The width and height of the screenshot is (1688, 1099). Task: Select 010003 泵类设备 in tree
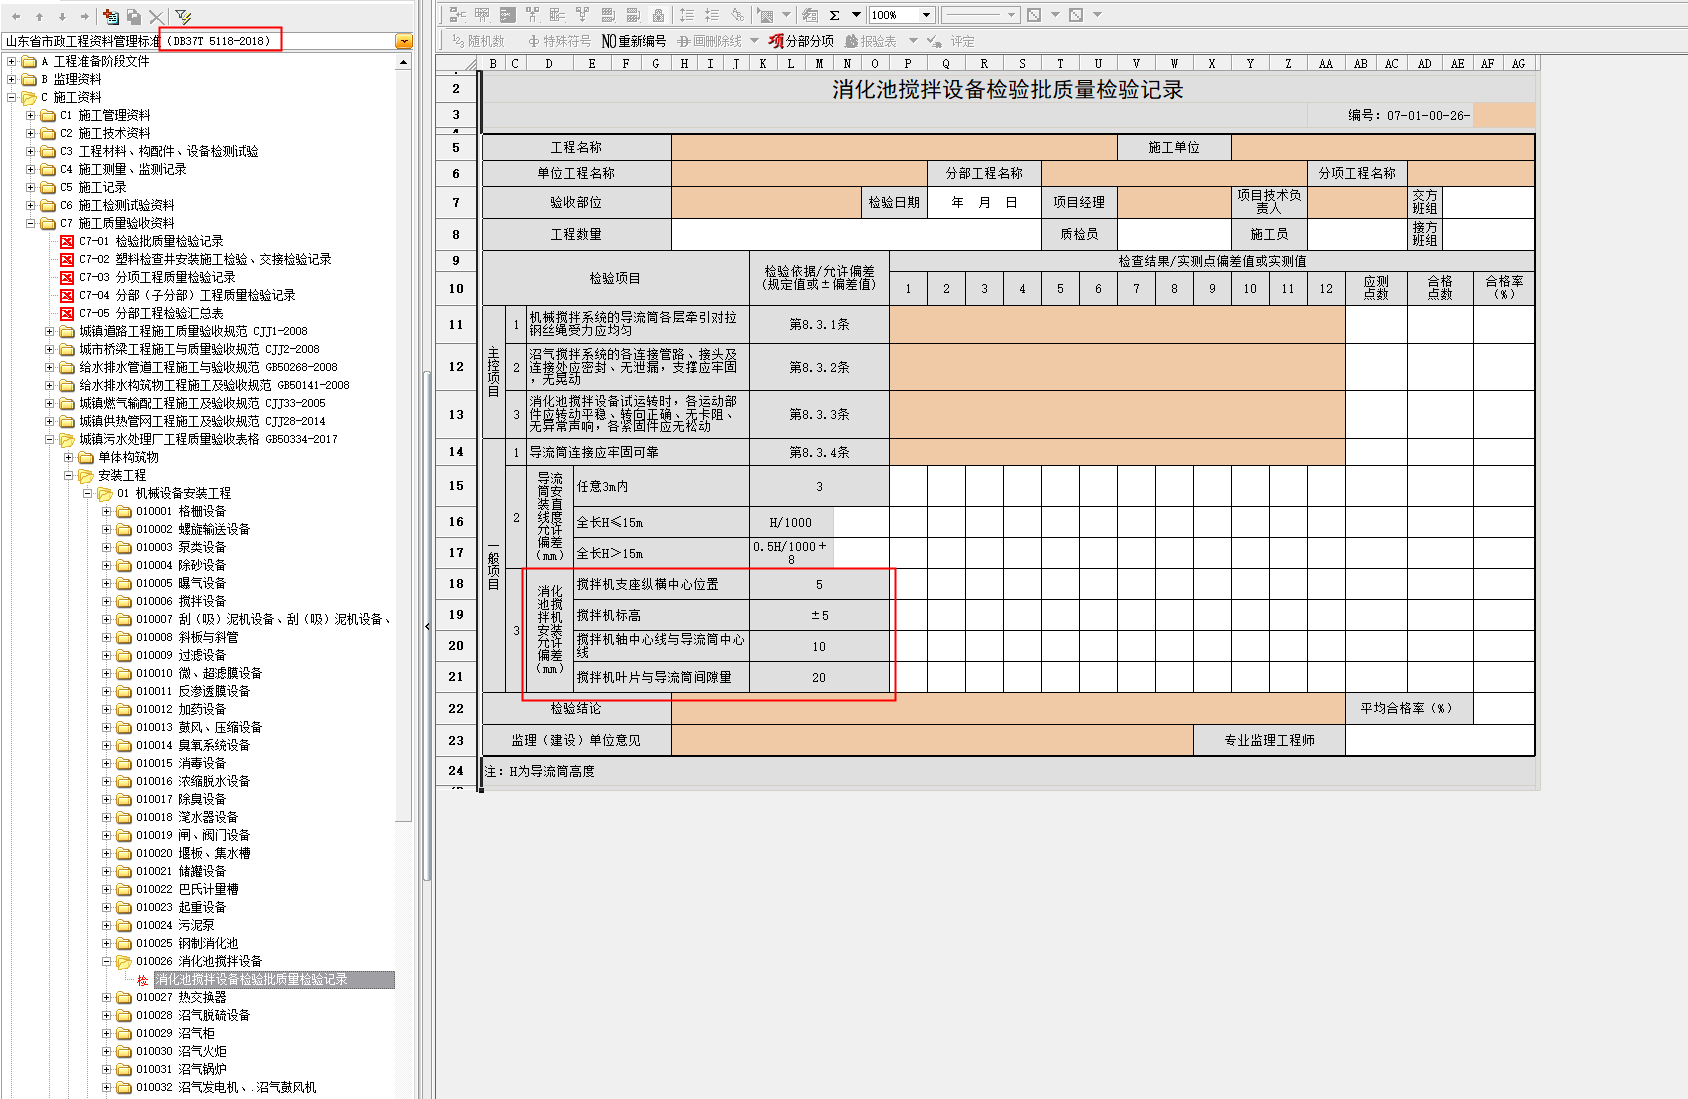pos(181,548)
